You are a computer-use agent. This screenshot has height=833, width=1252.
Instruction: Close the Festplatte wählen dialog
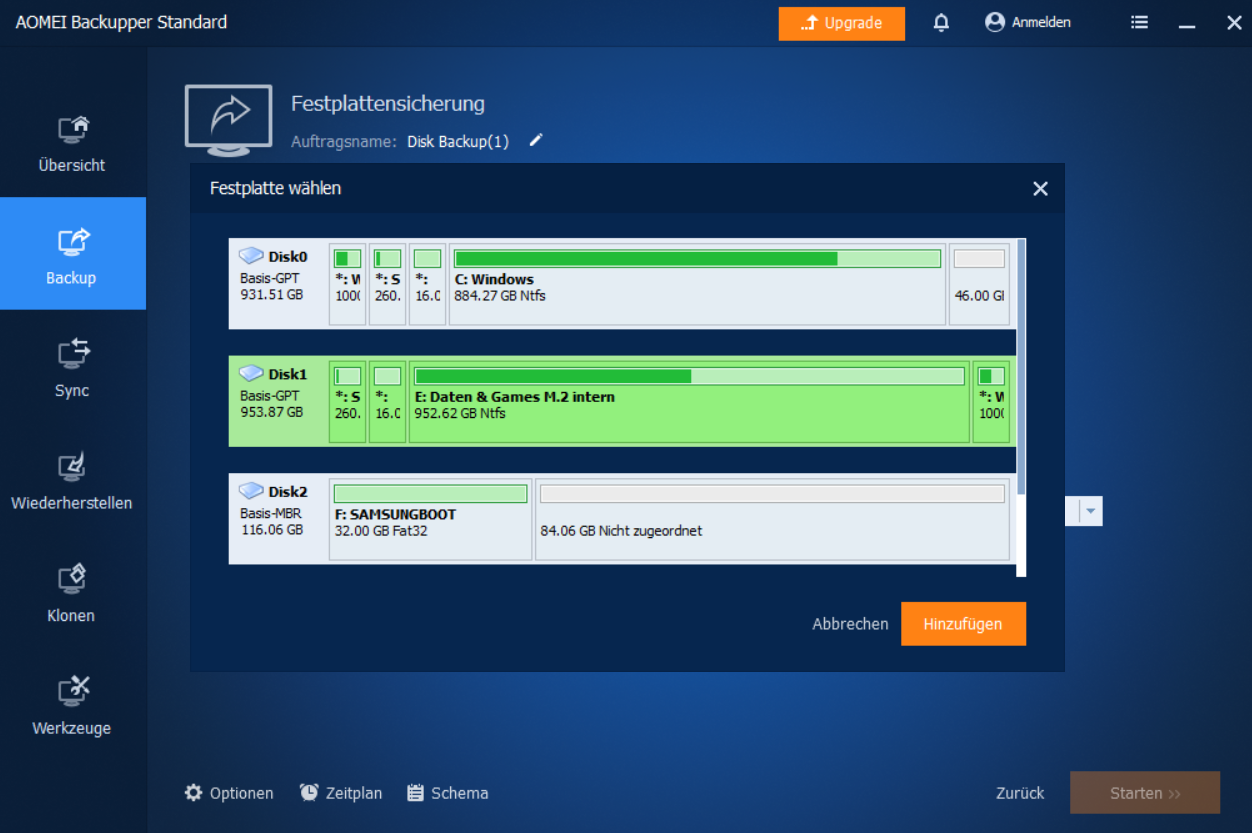tap(1040, 188)
